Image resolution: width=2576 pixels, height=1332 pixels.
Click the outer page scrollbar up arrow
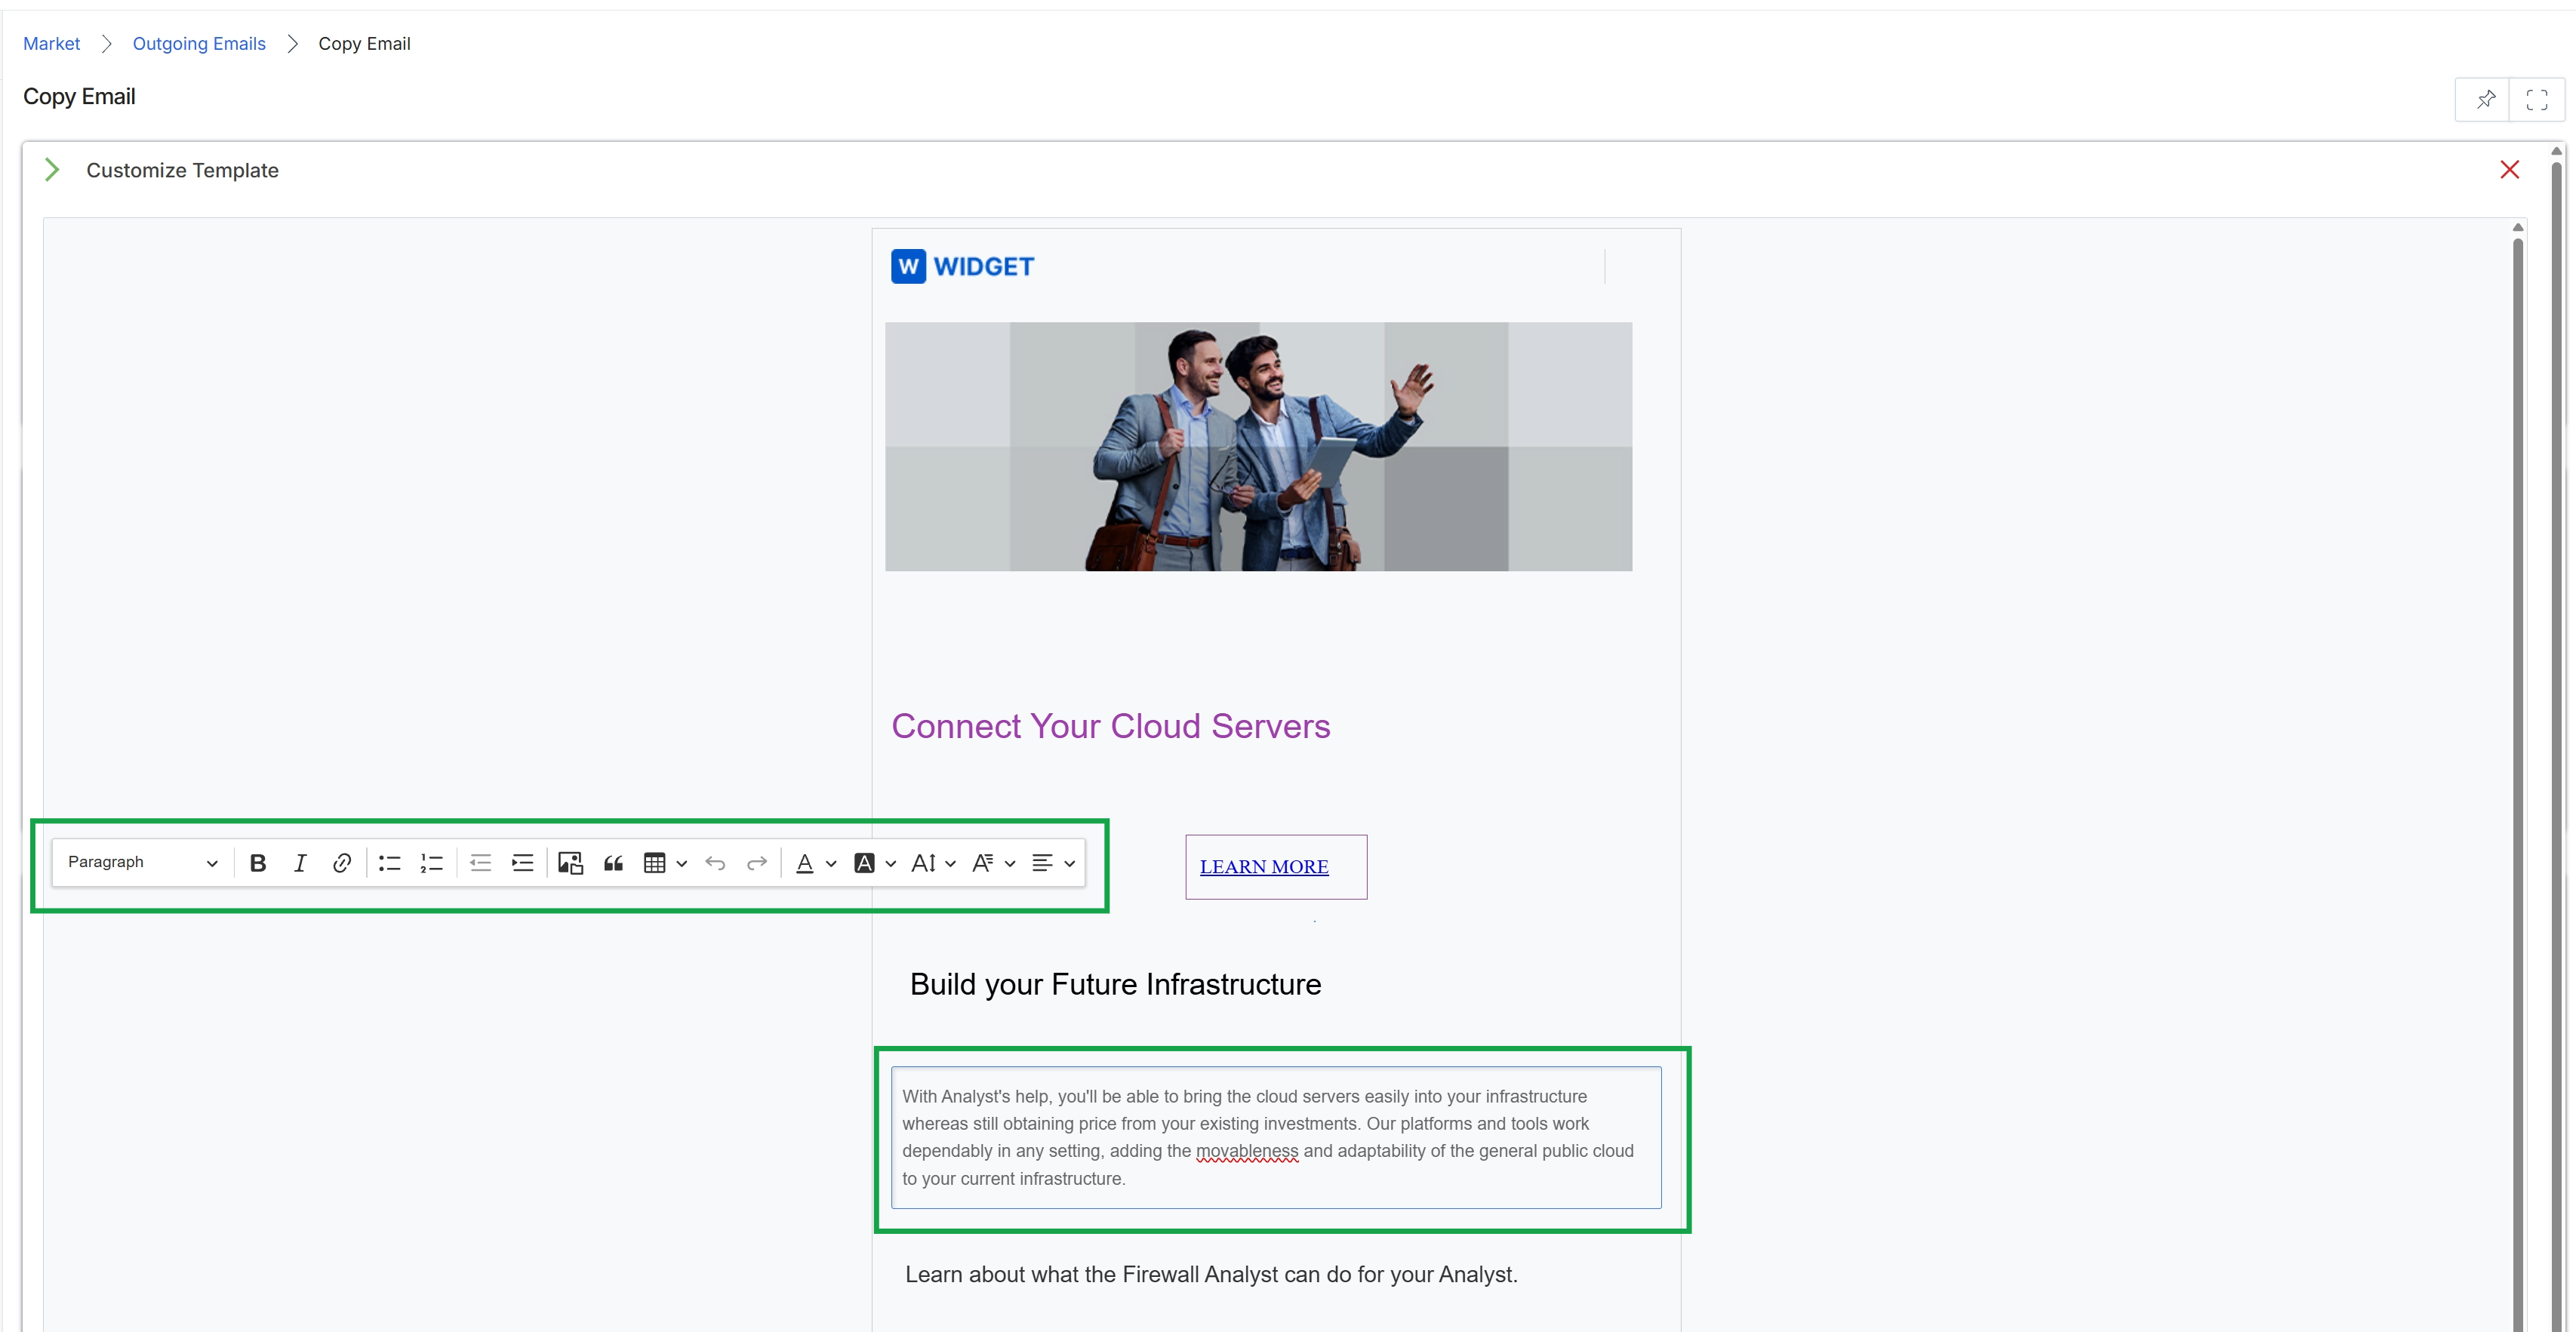2556,151
